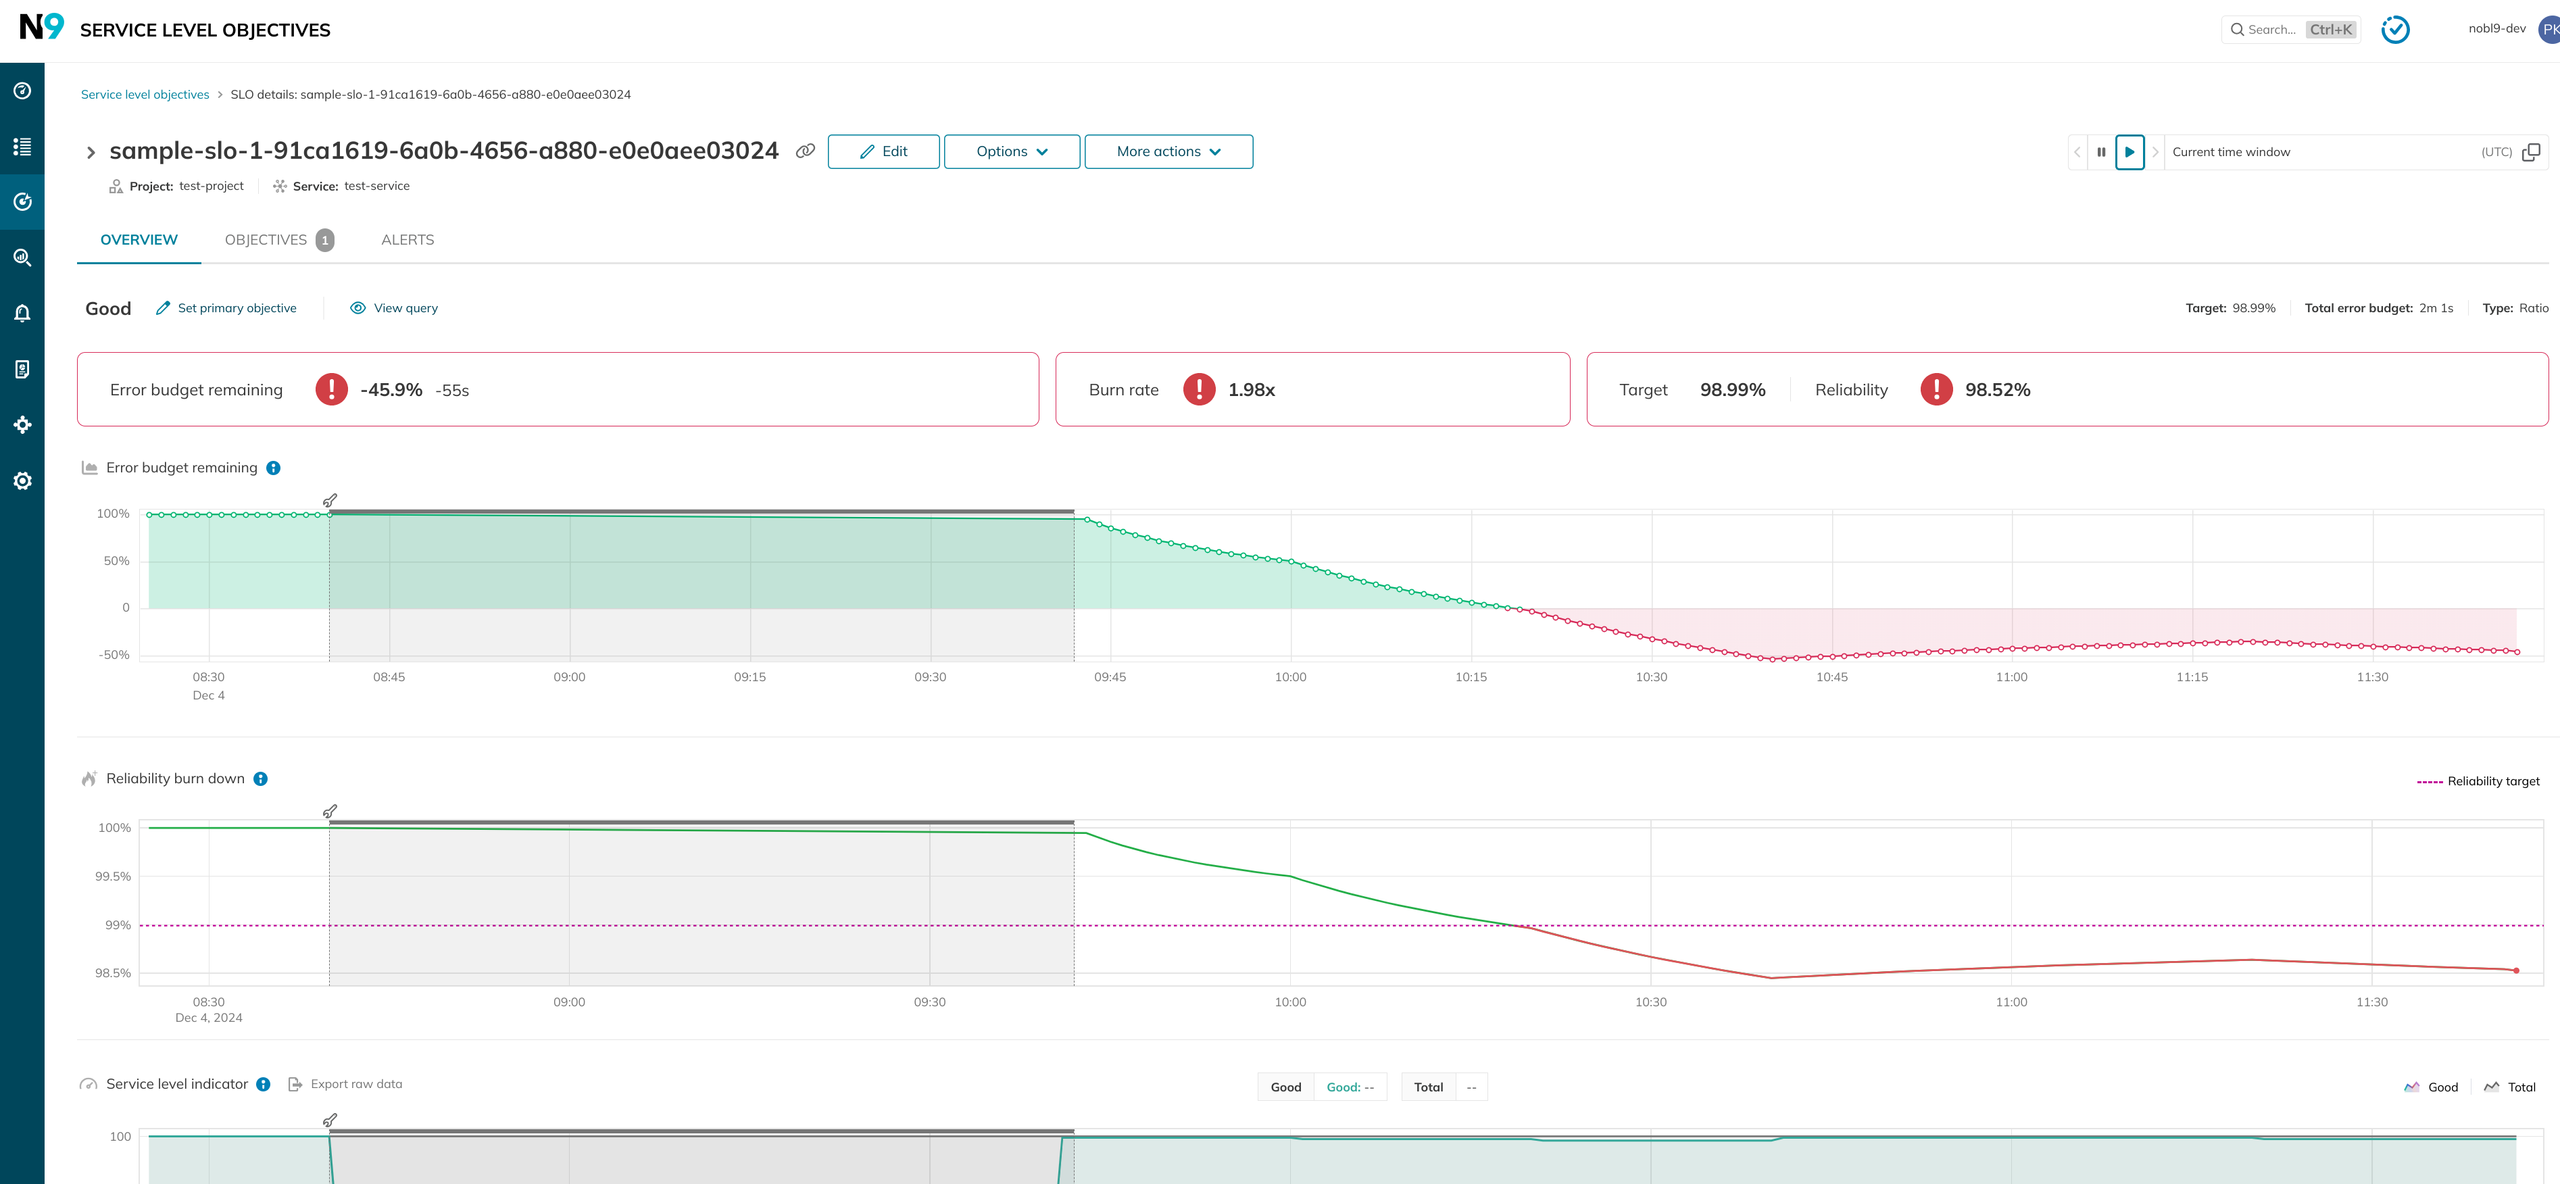This screenshot has height=1184, width=2560.
Task: Toggle Reliability target legend line
Action: click(x=2478, y=781)
